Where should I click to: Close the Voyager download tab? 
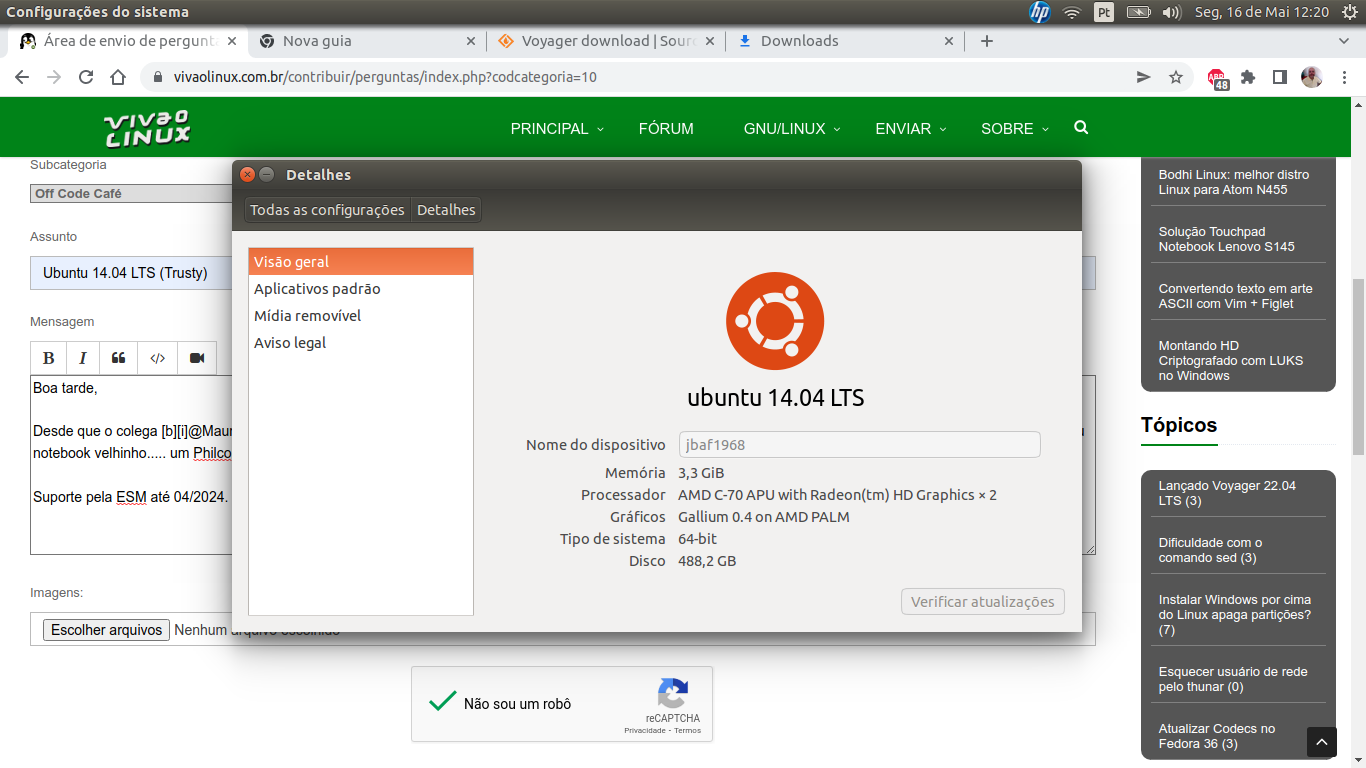710,41
